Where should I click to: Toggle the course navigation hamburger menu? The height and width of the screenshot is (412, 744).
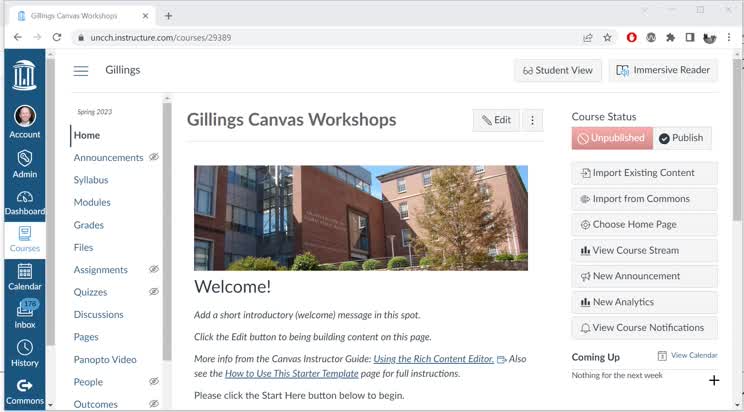coord(81,71)
